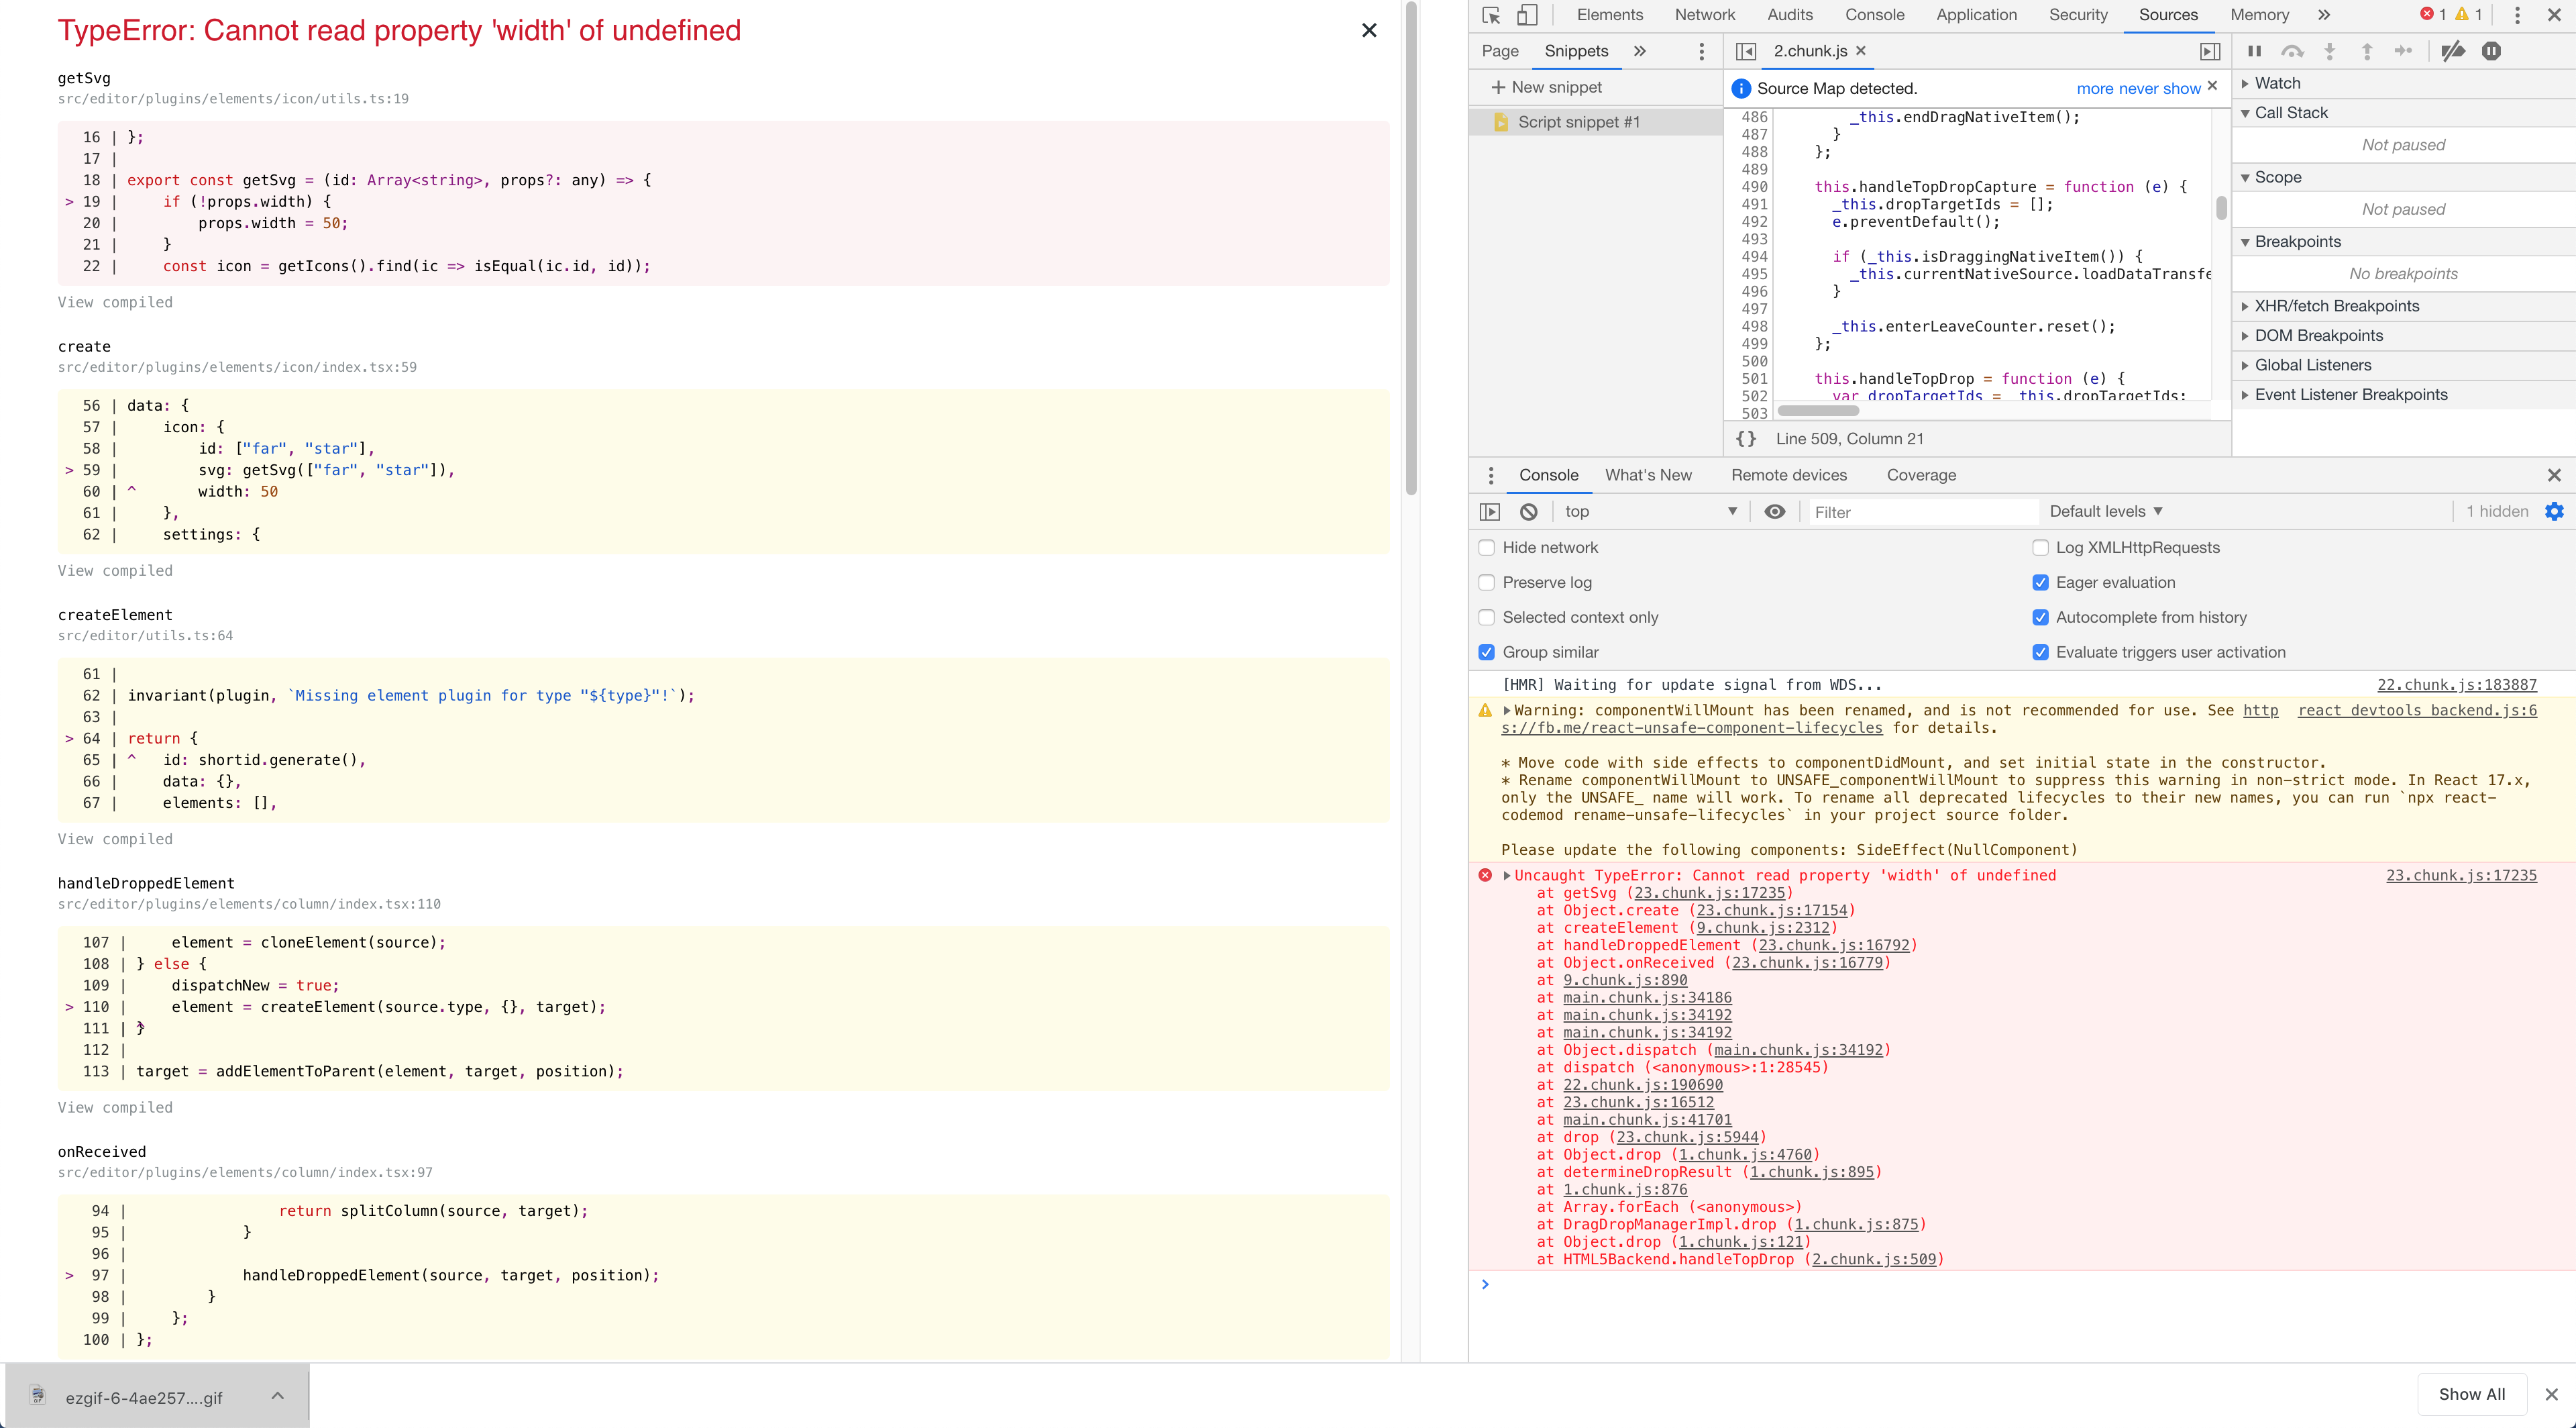
Task: Pause script execution button
Action: pos(2254,51)
